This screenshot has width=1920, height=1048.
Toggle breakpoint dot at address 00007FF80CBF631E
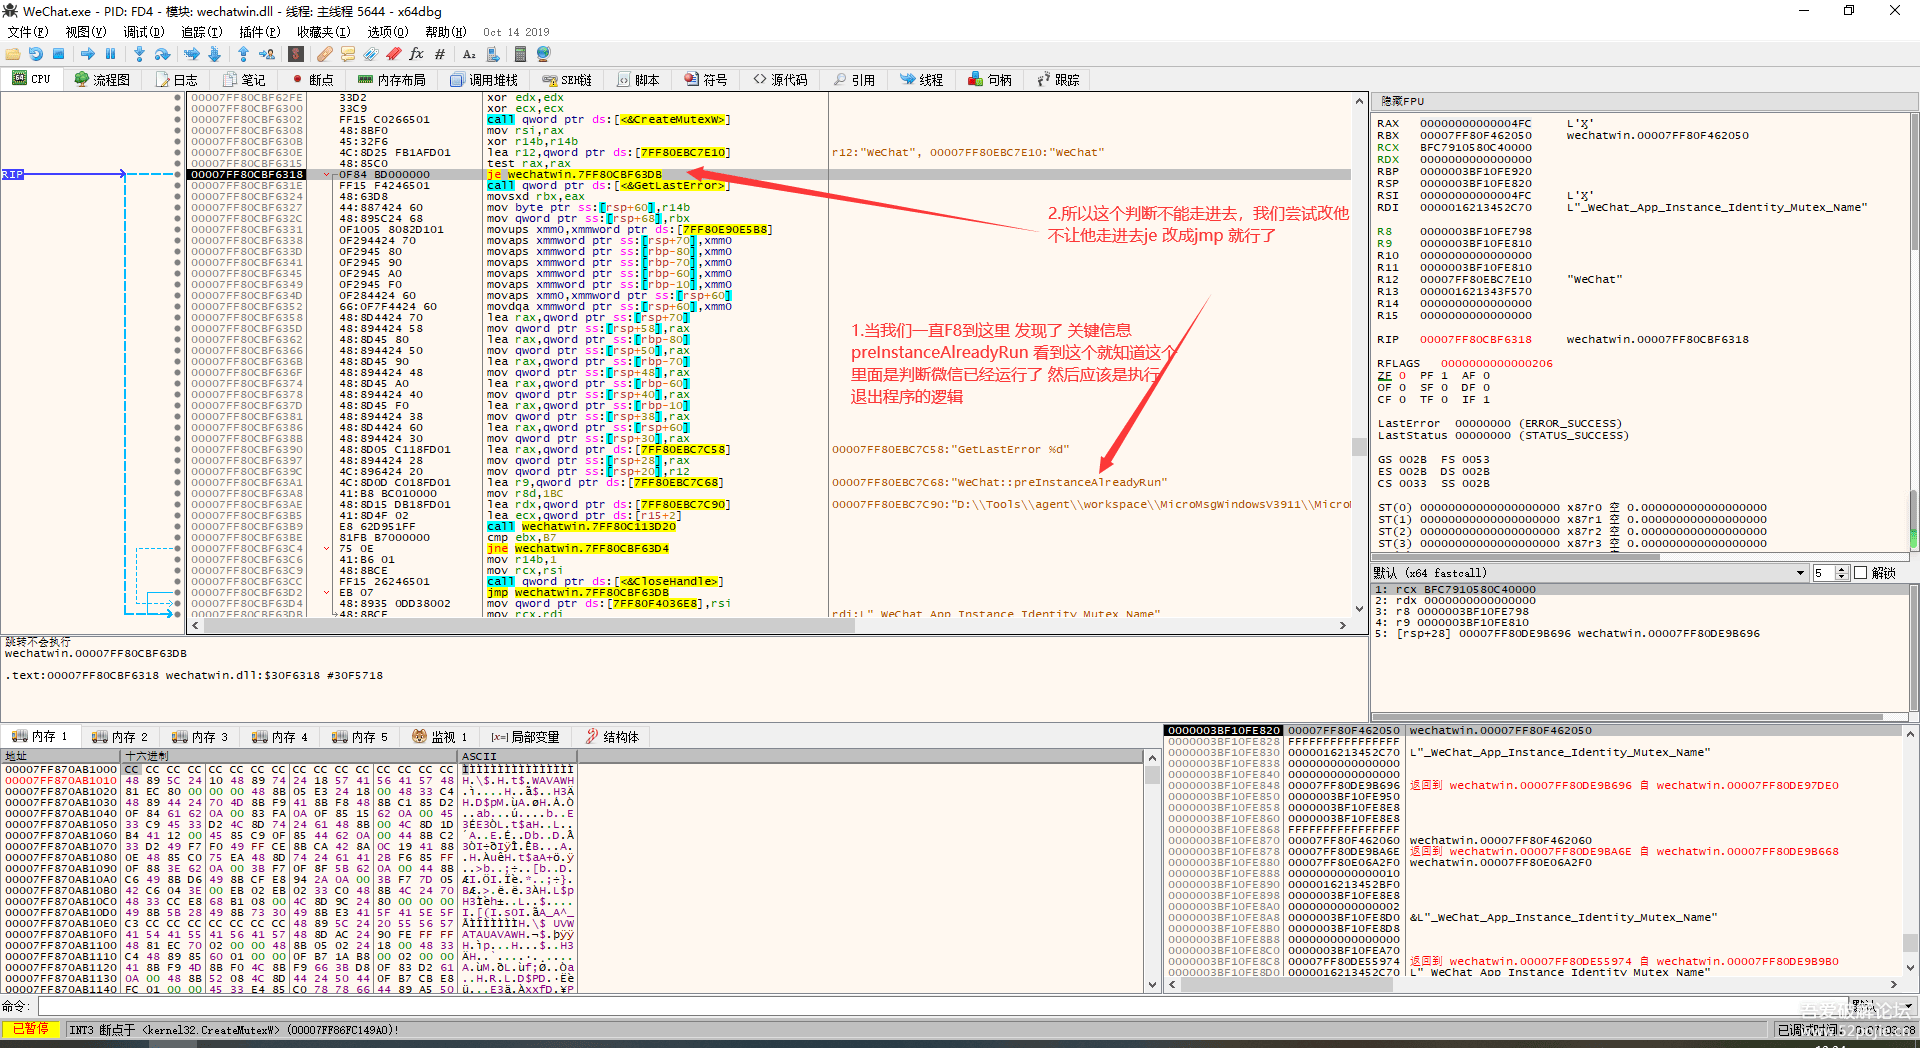point(178,185)
